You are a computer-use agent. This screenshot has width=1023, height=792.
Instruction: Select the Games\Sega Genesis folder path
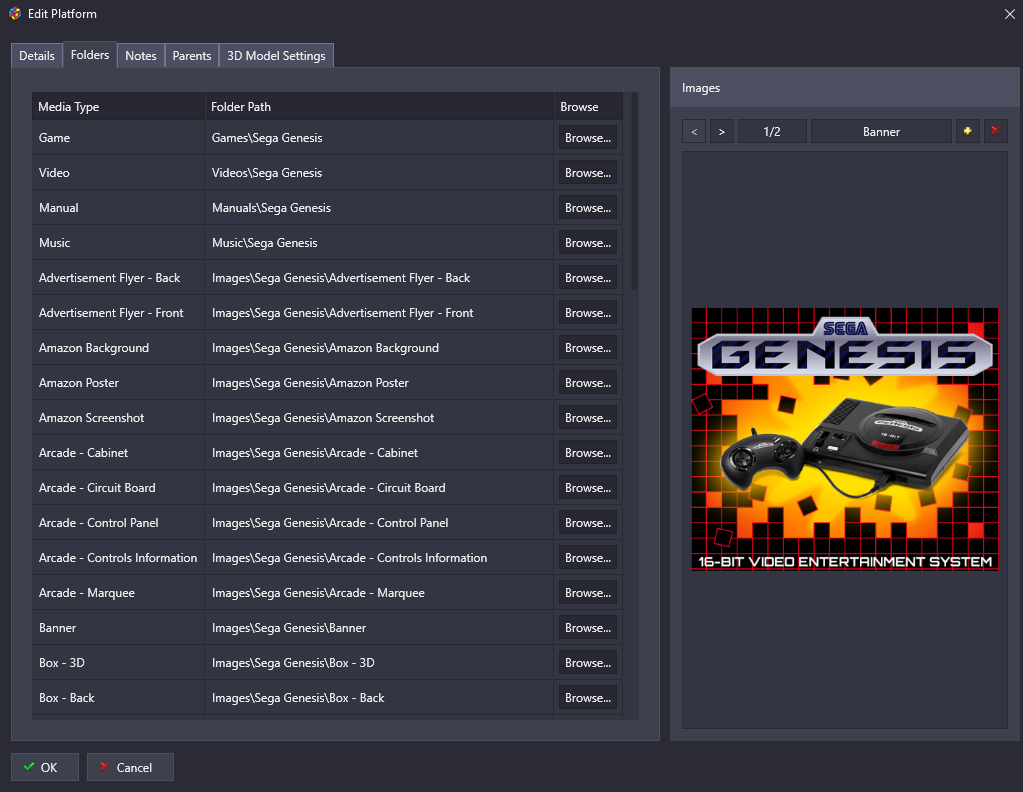click(x=379, y=138)
